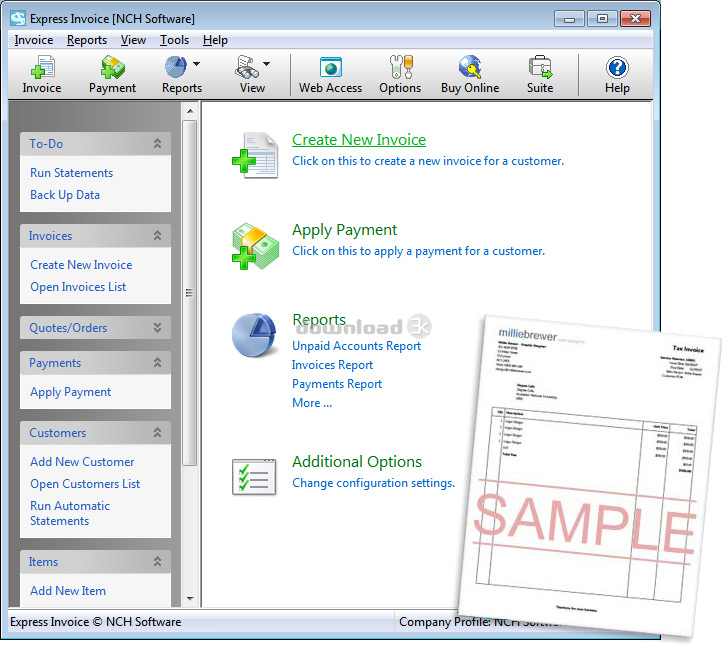Screen dimensions: 728x653
Task: Open the Payments Report link
Action: coord(337,384)
